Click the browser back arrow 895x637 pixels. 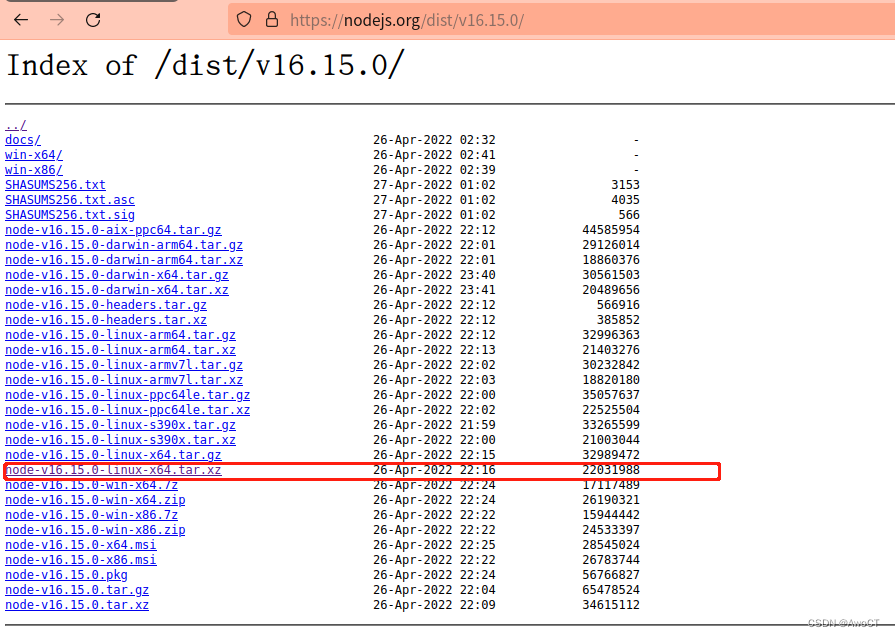[x=21, y=20]
